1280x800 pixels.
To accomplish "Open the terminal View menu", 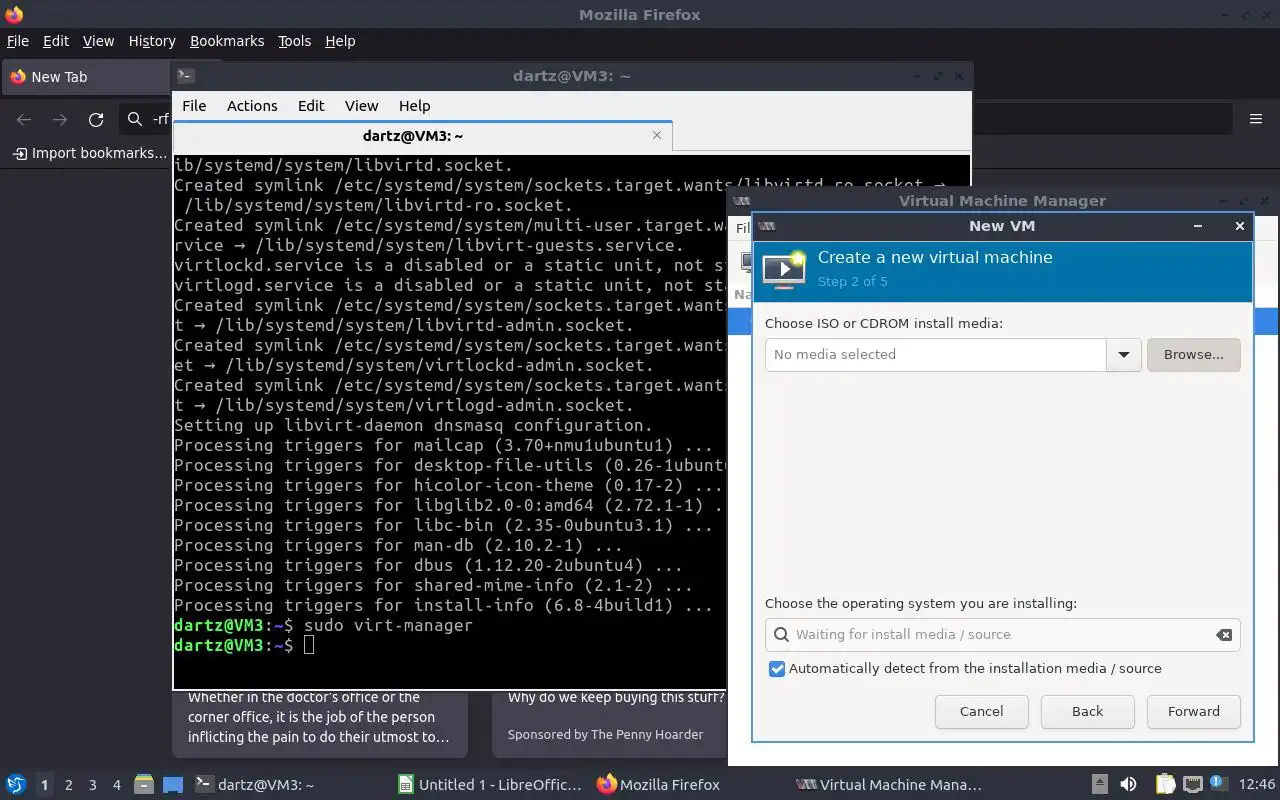I will point(362,106).
